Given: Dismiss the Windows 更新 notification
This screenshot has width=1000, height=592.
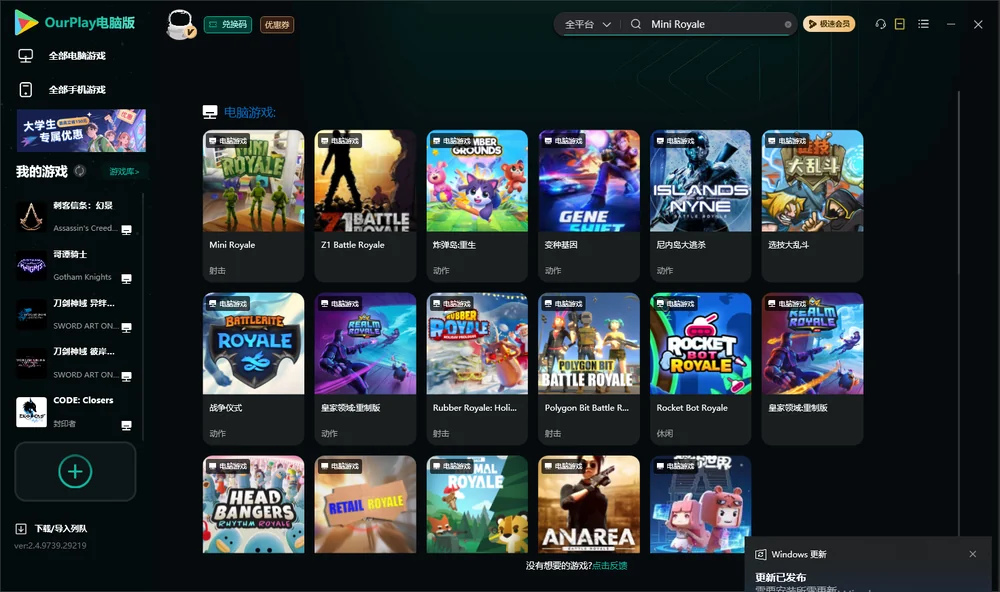Looking at the screenshot, I should pyautogui.click(x=973, y=554).
